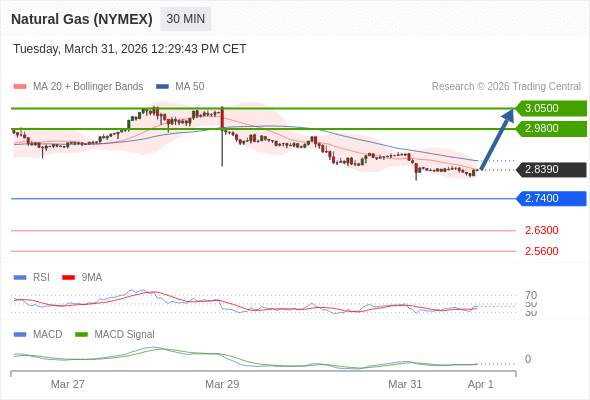Select the 3.0500 resistance price tag
The width and height of the screenshot is (590, 400).
551,108
